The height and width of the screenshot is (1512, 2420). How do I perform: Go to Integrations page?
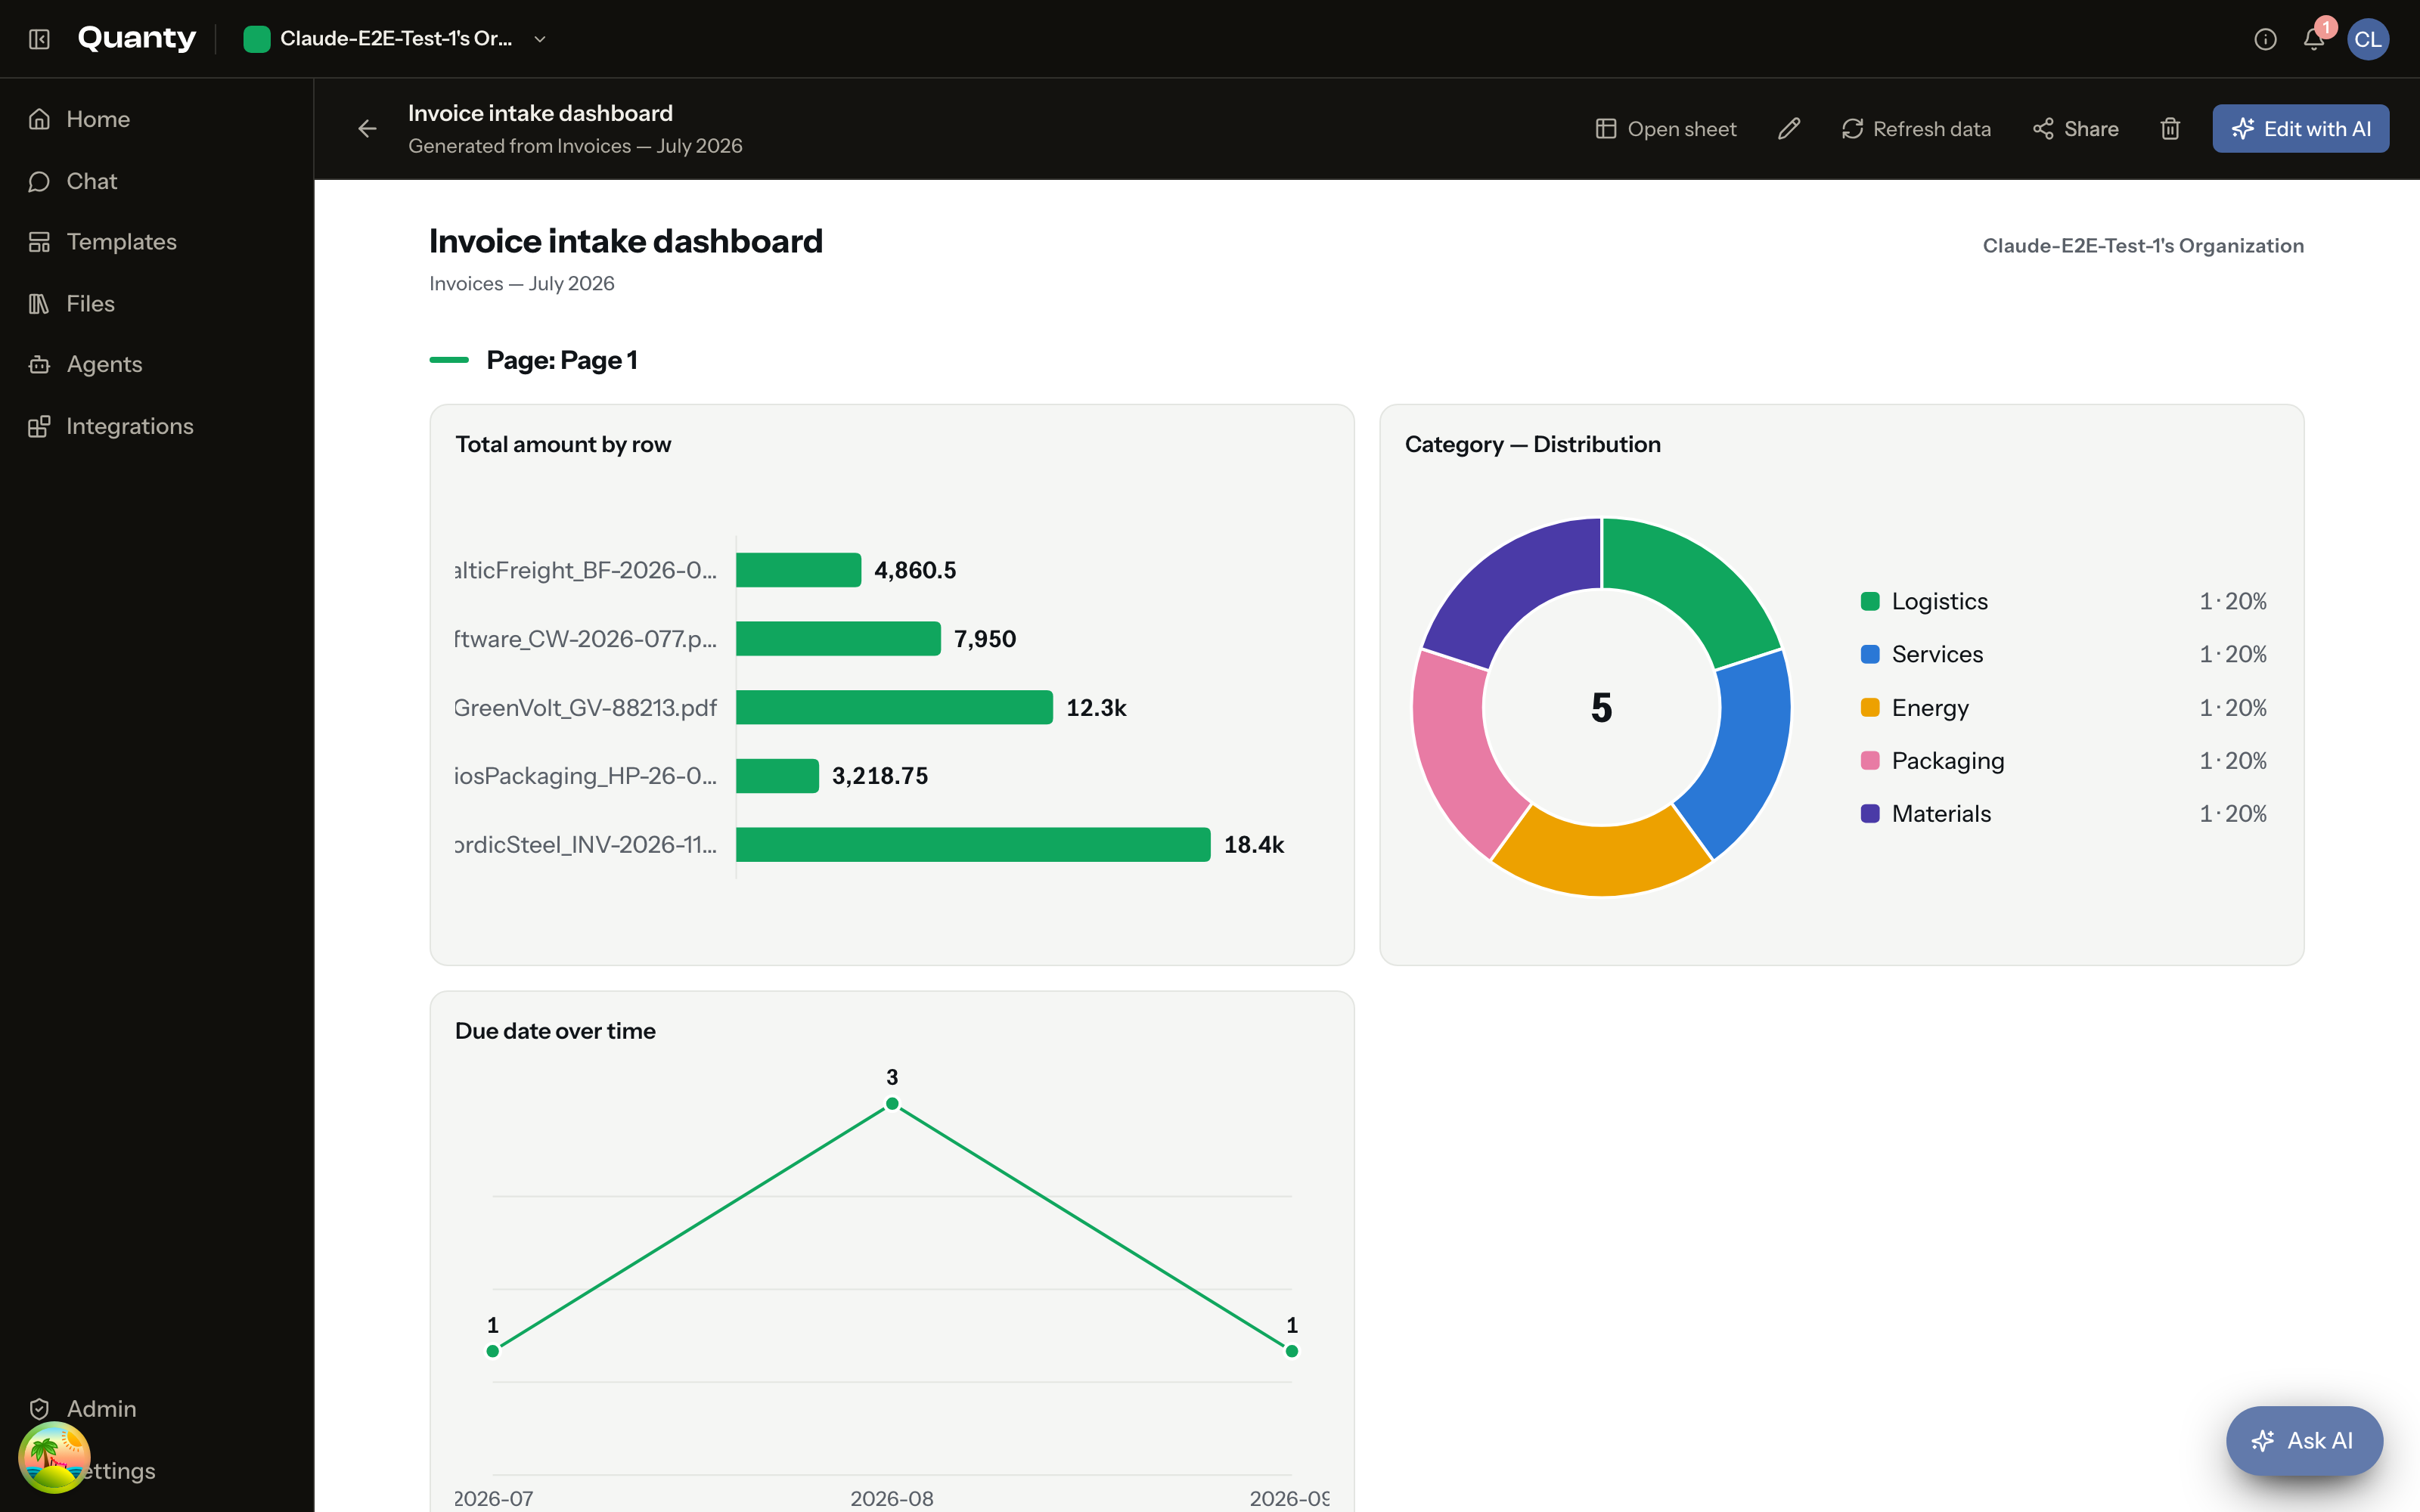point(129,426)
